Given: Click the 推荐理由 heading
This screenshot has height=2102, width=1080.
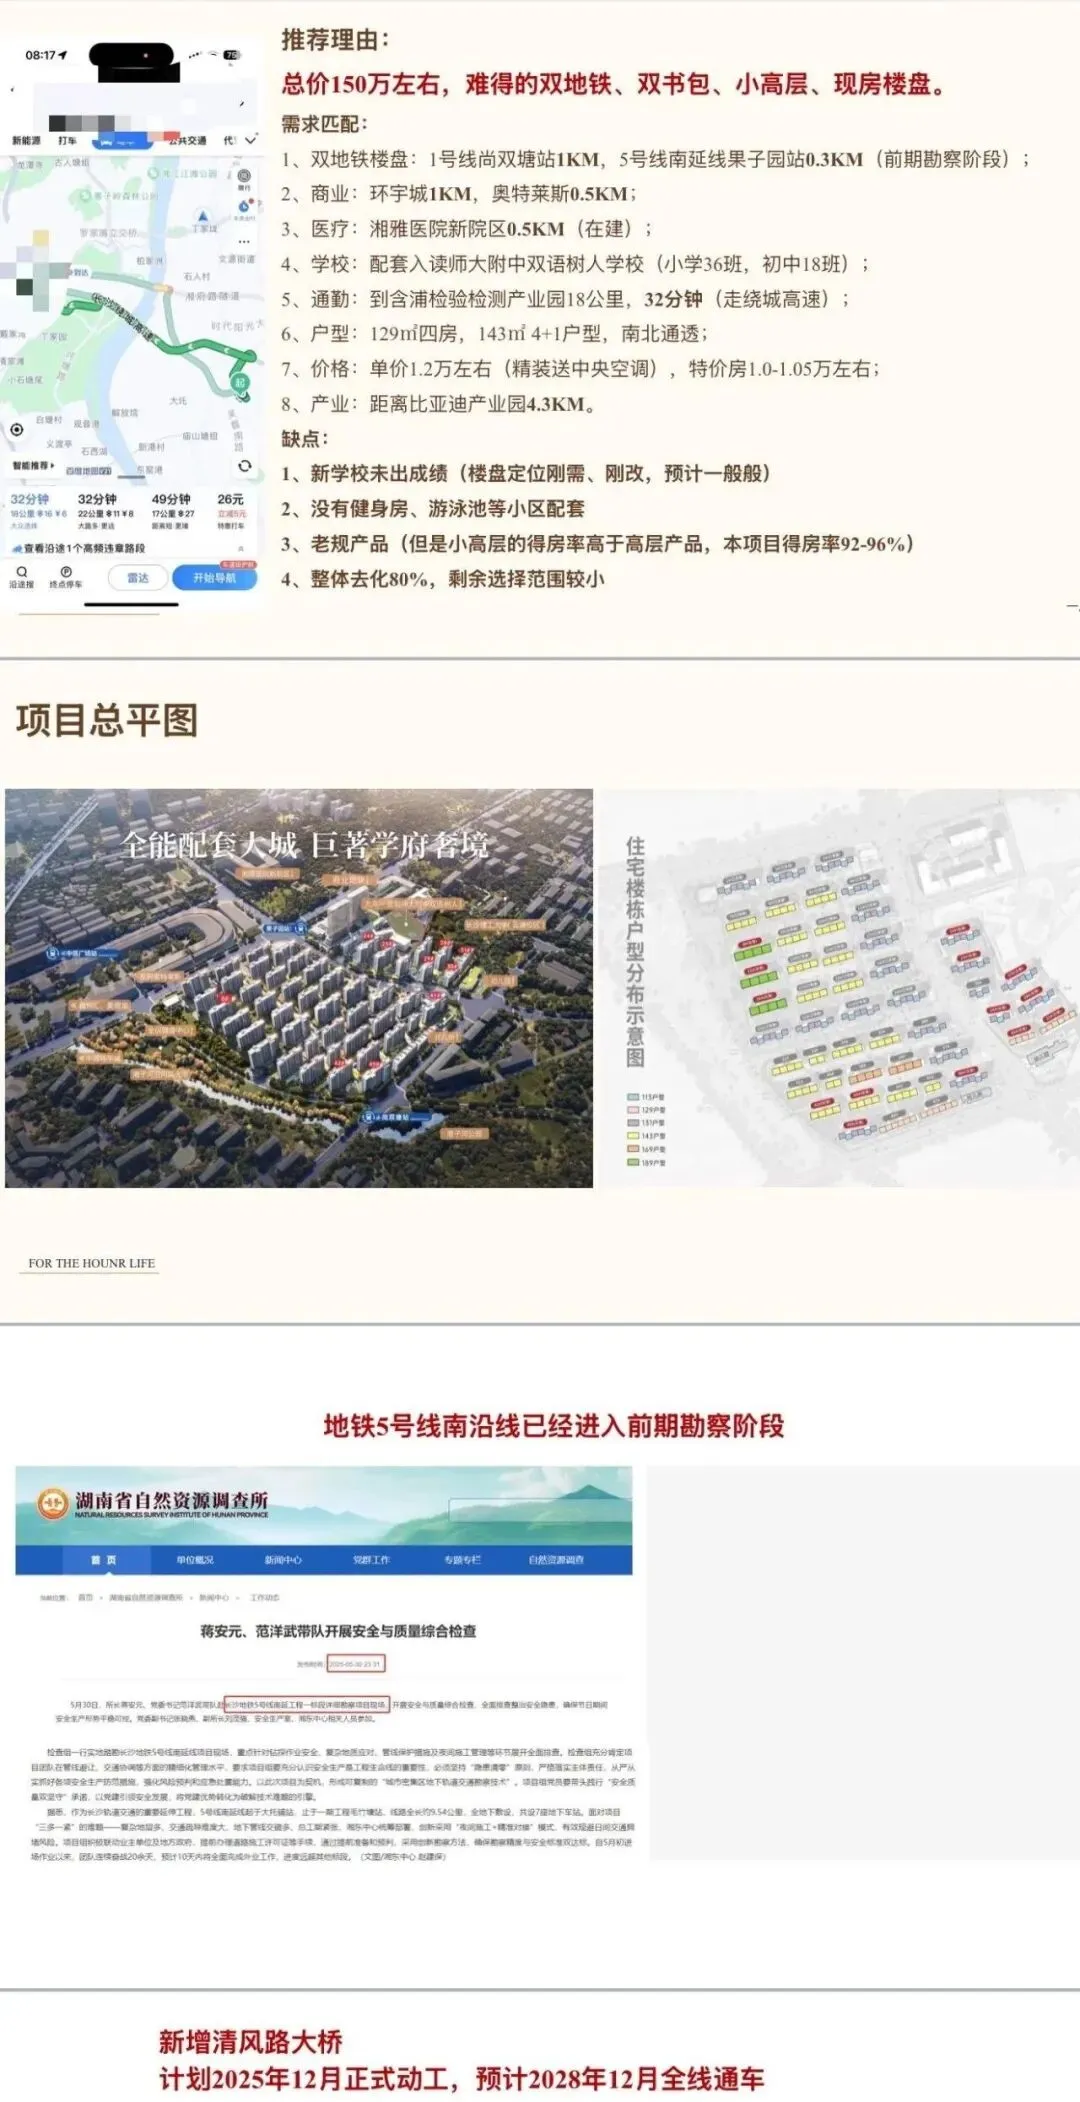Looking at the screenshot, I should pos(336,40).
